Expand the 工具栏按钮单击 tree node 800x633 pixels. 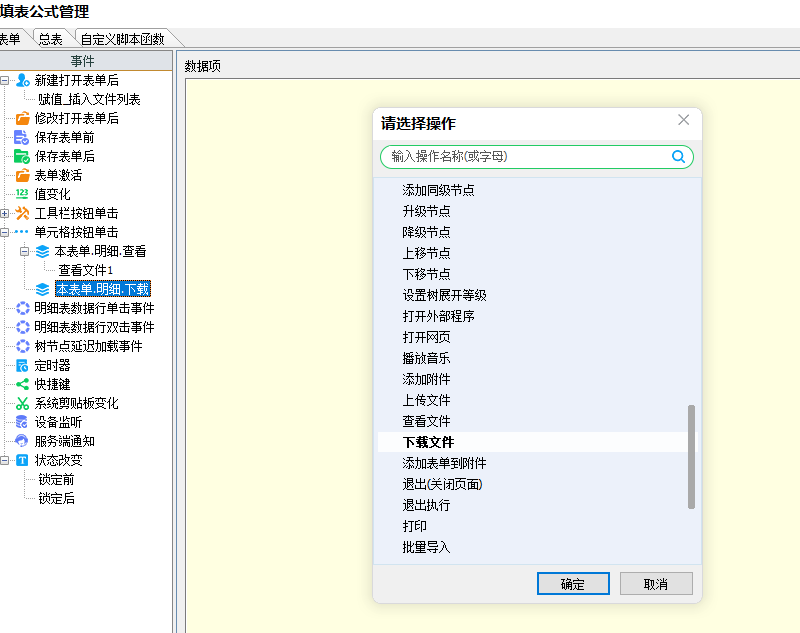pyautogui.click(x=5, y=213)
